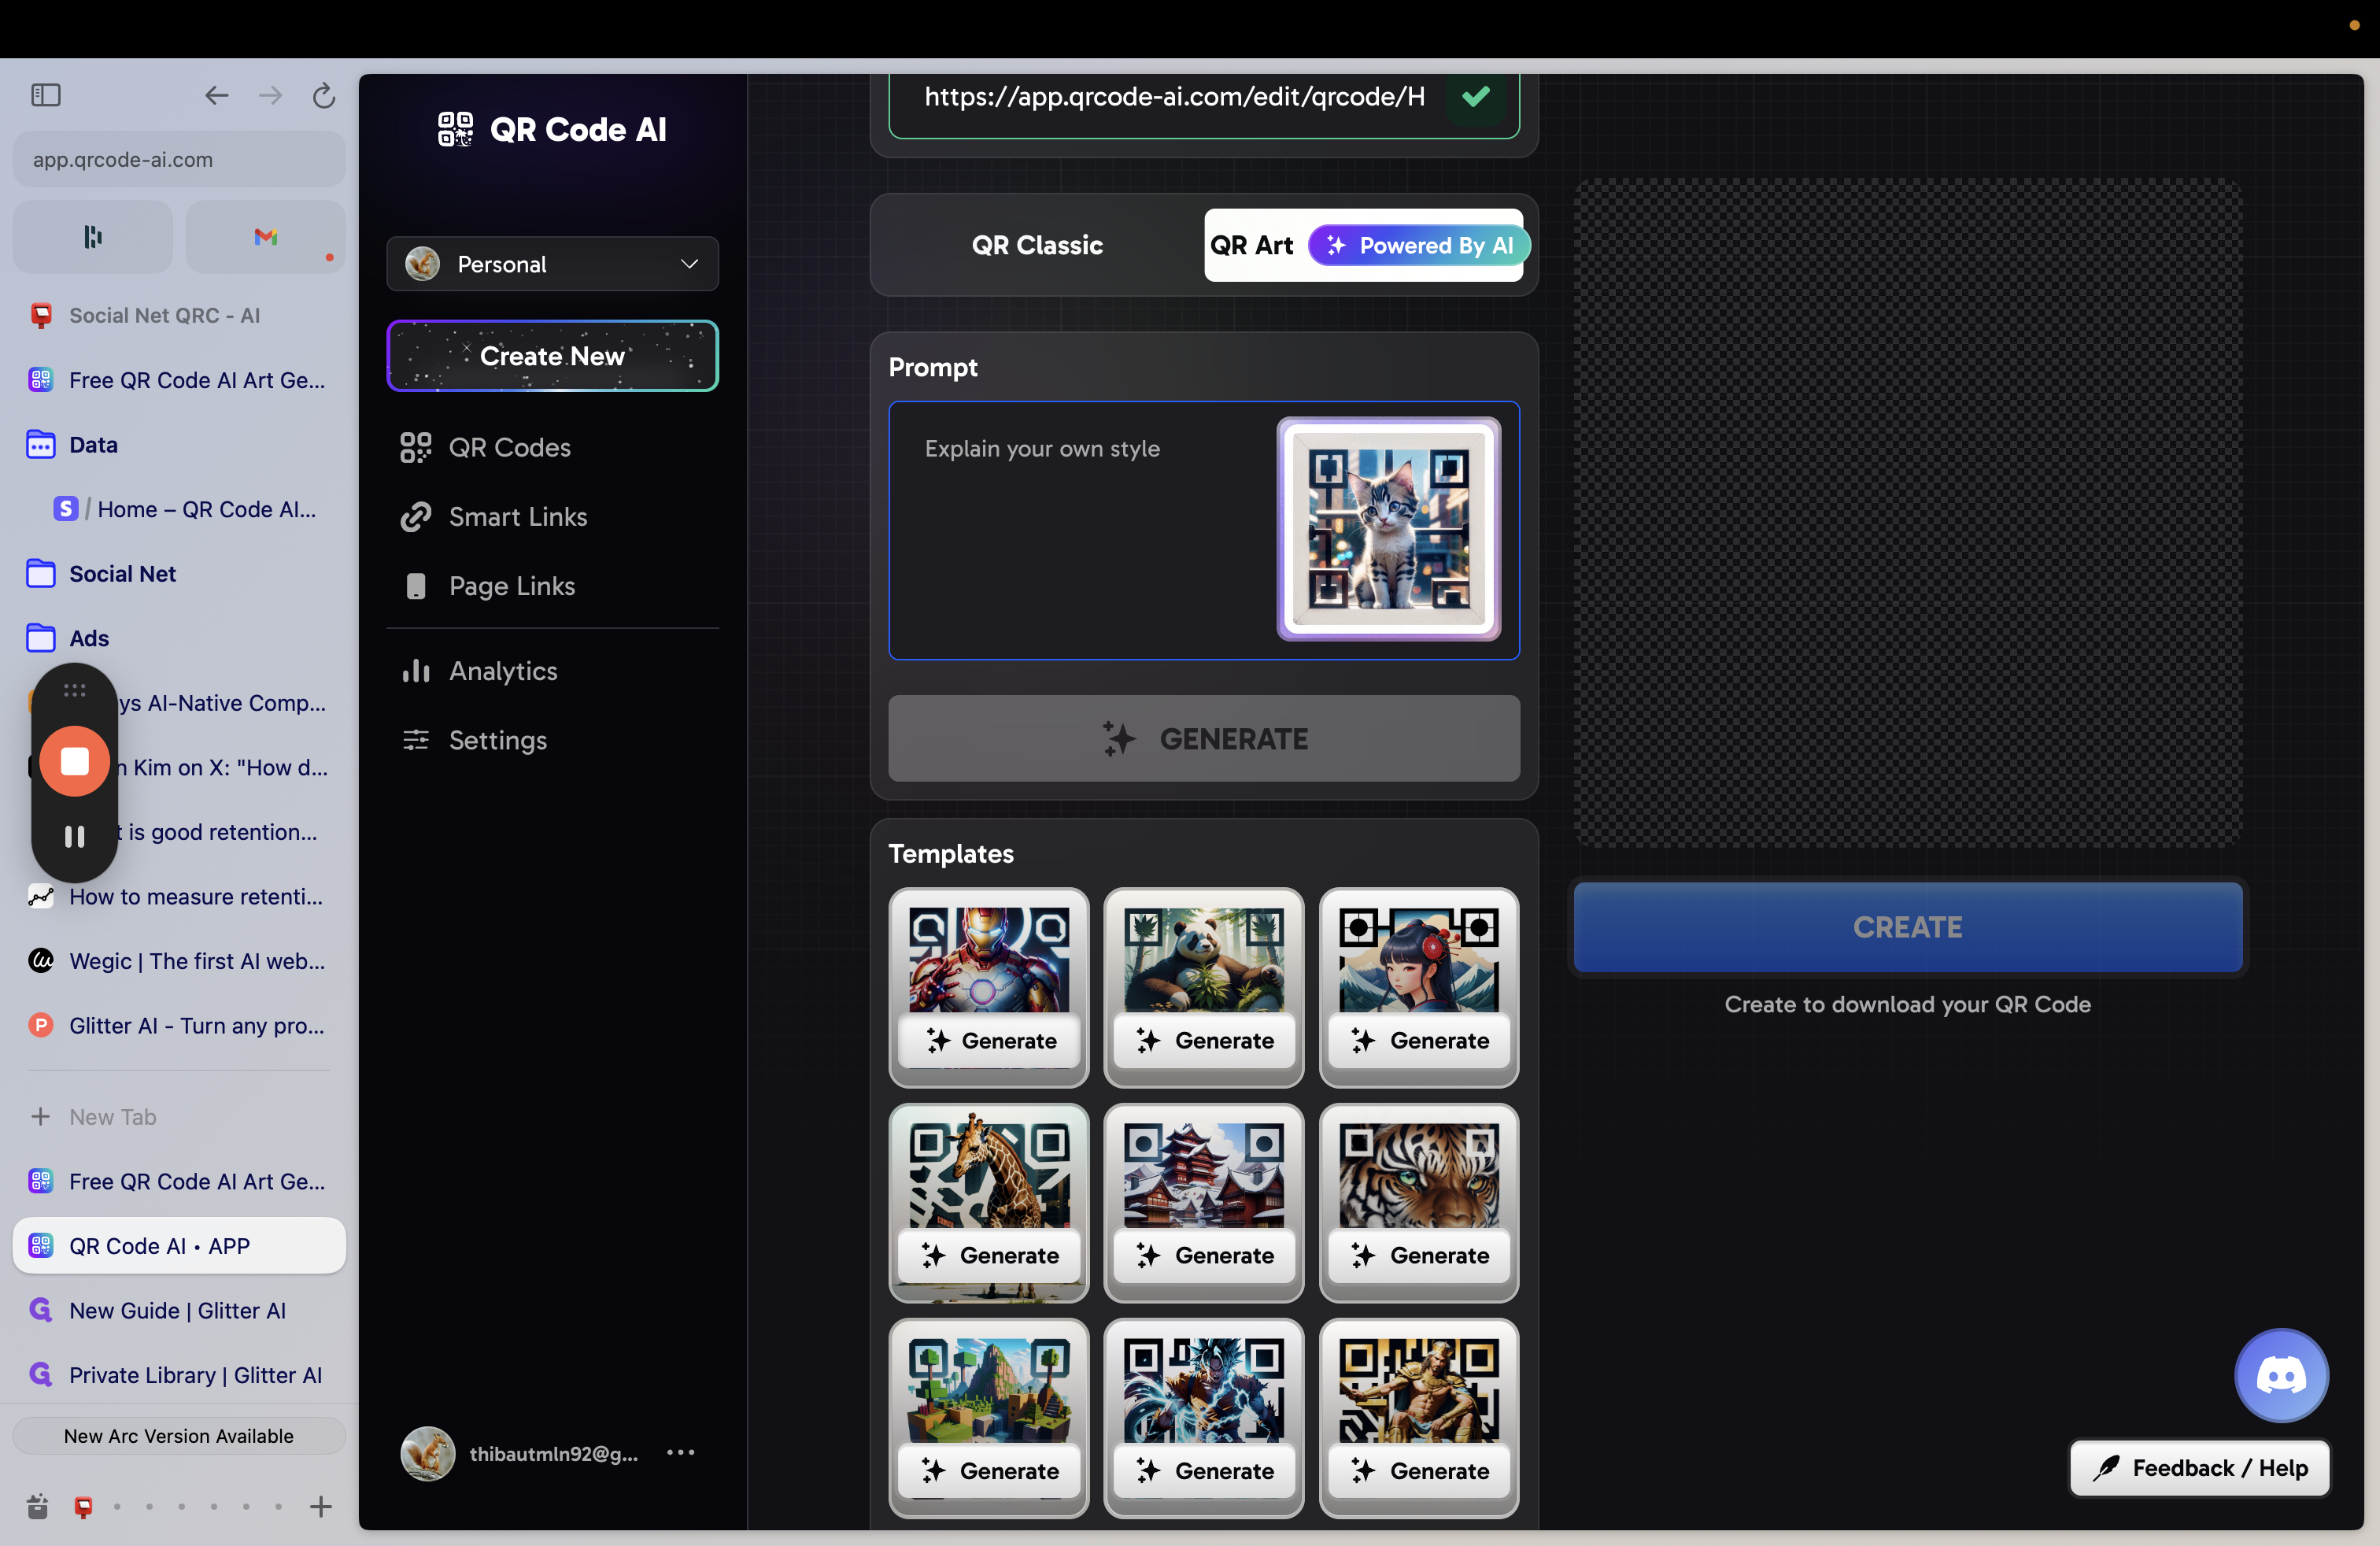Grab the recorder drag handle dots

click(x=74, y=690)
